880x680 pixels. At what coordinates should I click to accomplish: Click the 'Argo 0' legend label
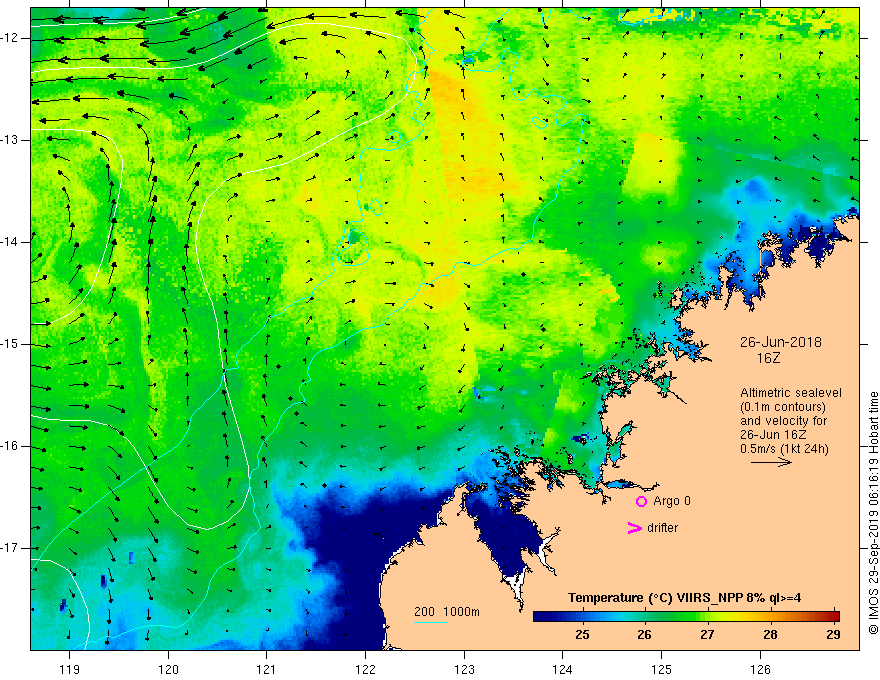pos(672,501)
